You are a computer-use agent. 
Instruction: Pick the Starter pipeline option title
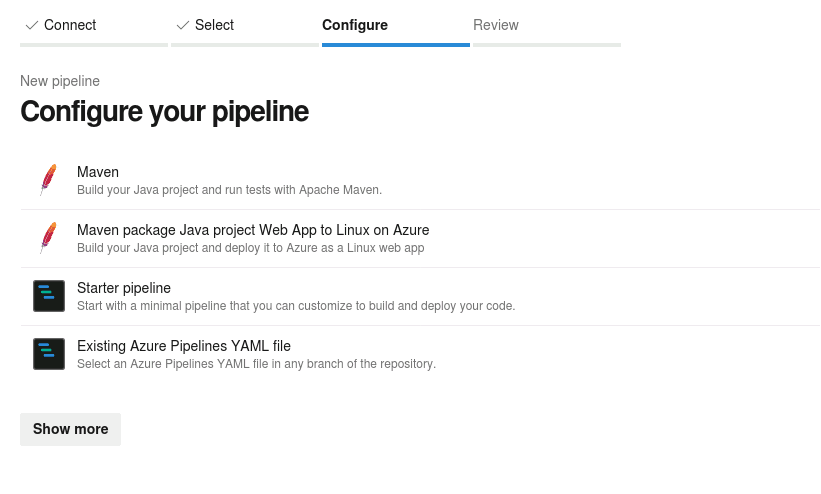(x=124, y=288)
